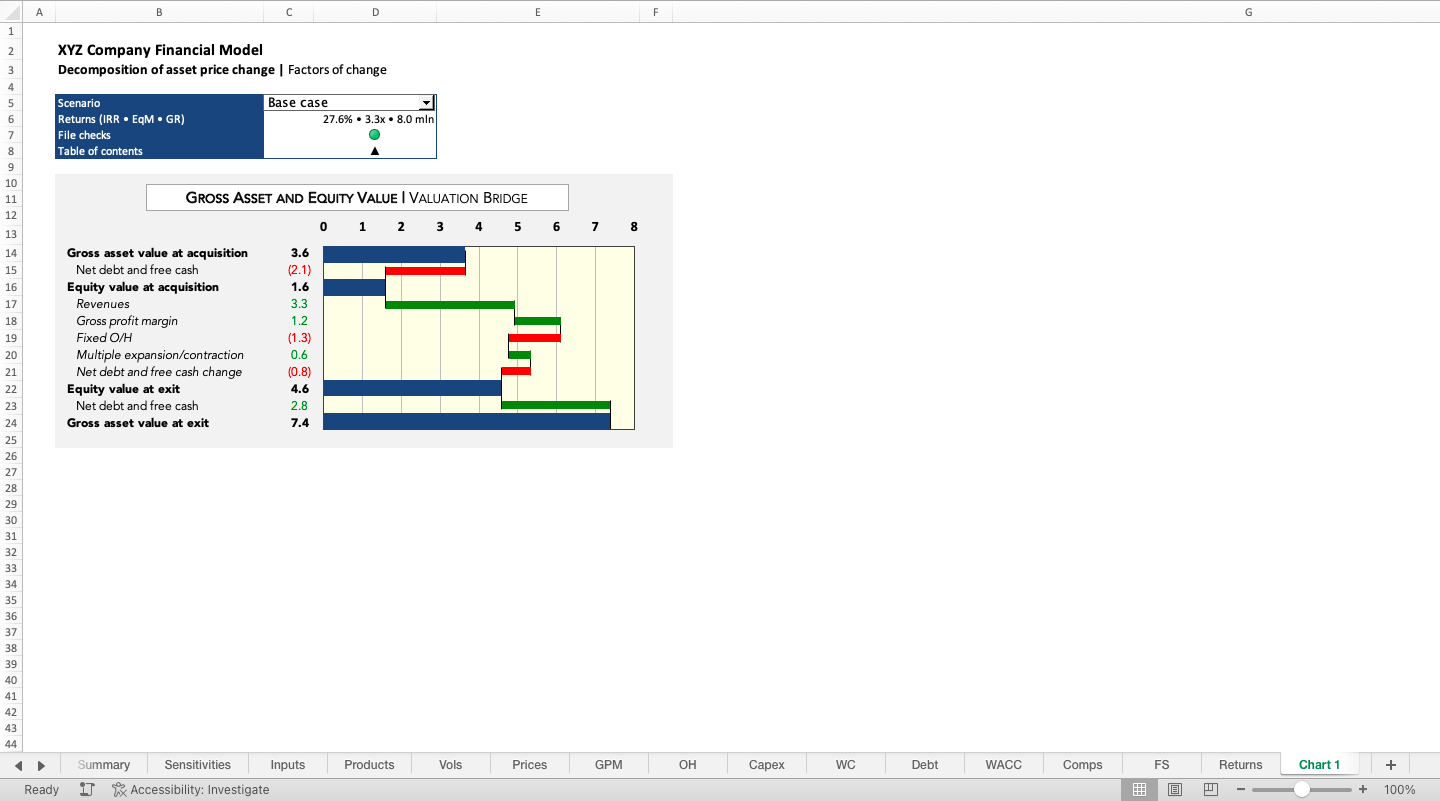Open the FS sheet tab
This screenshot has height=801, width=1440.
[1161, 765]
